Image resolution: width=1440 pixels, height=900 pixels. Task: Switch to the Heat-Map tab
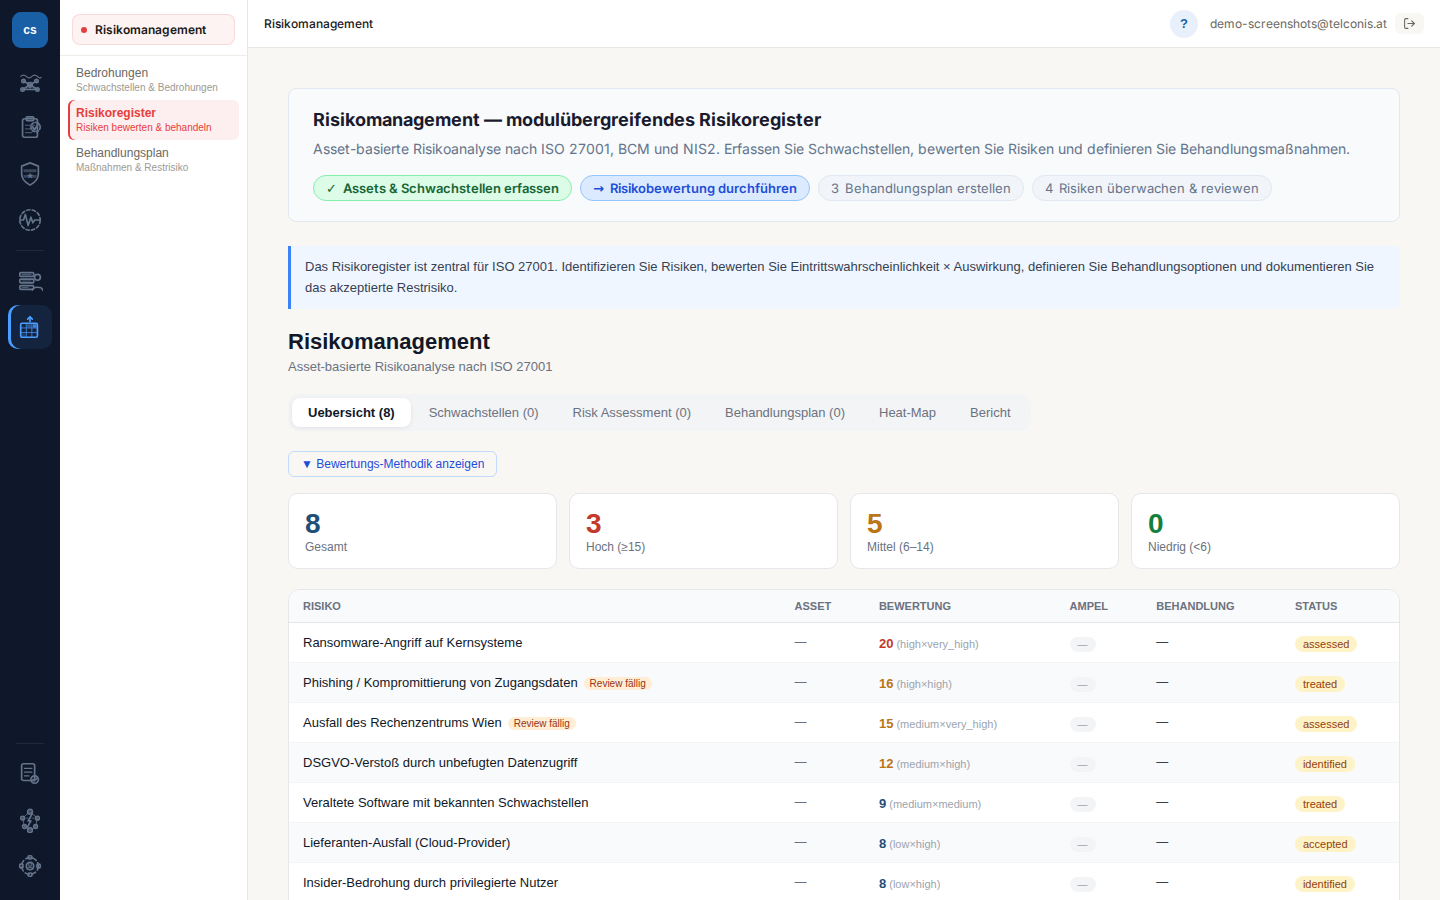click(x=907, y=413)
